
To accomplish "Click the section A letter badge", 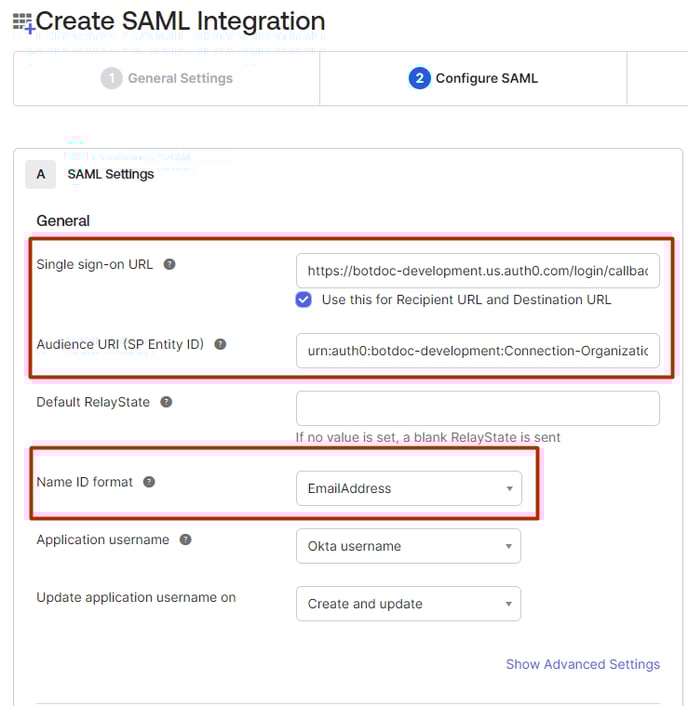I will point(41,174).
